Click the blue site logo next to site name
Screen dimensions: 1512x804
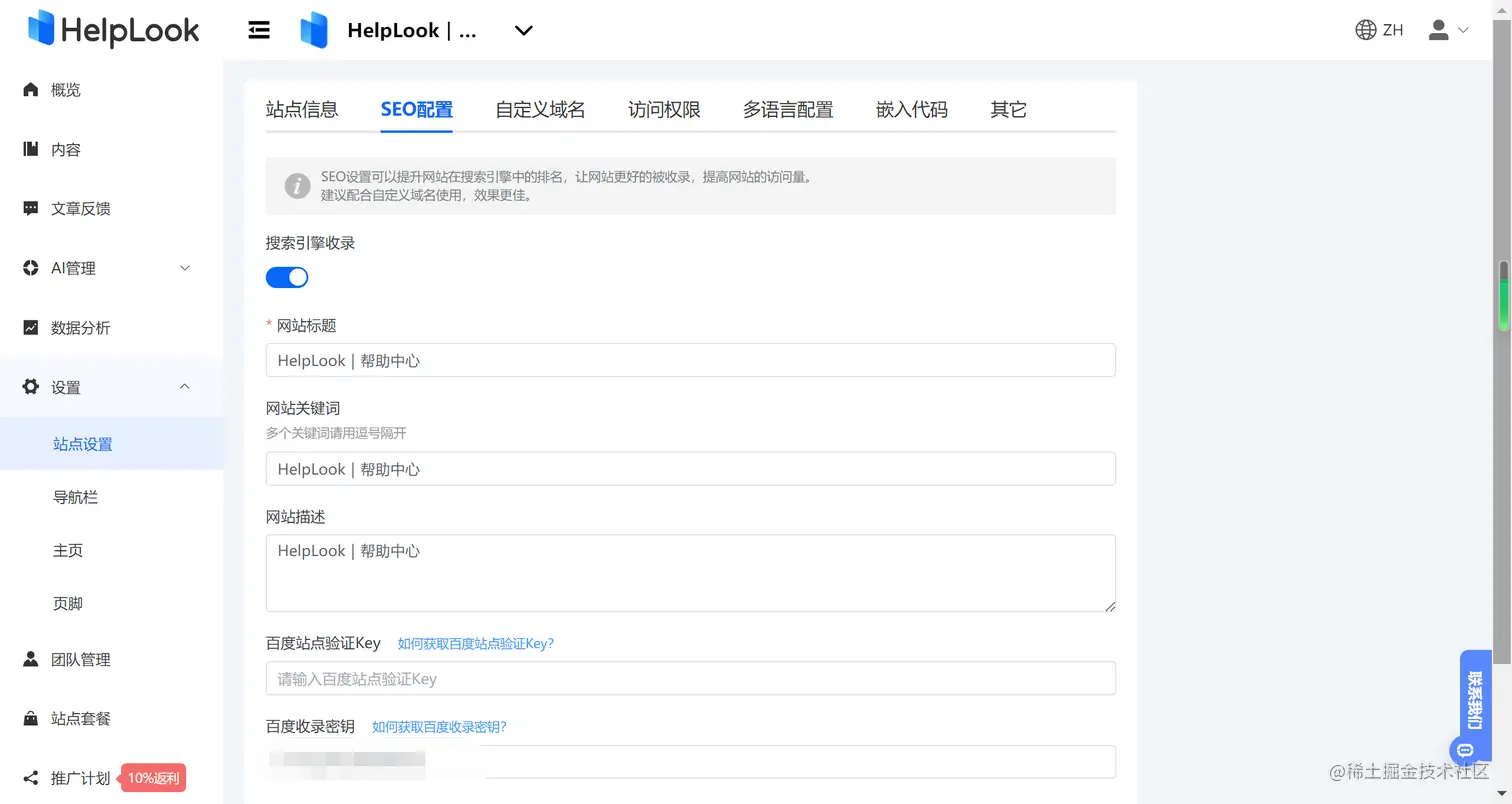point(314,30)
